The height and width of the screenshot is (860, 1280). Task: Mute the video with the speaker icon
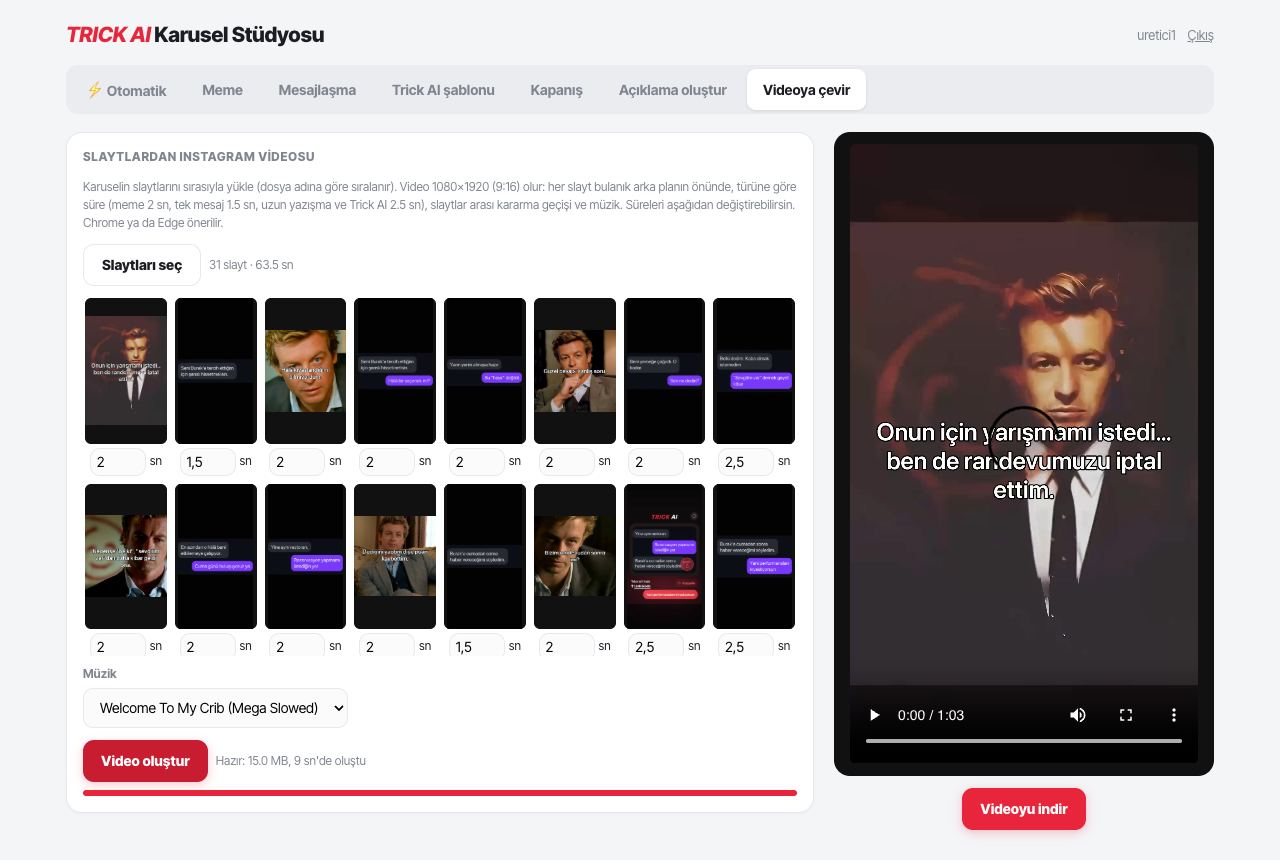[x=1077, y=715]
